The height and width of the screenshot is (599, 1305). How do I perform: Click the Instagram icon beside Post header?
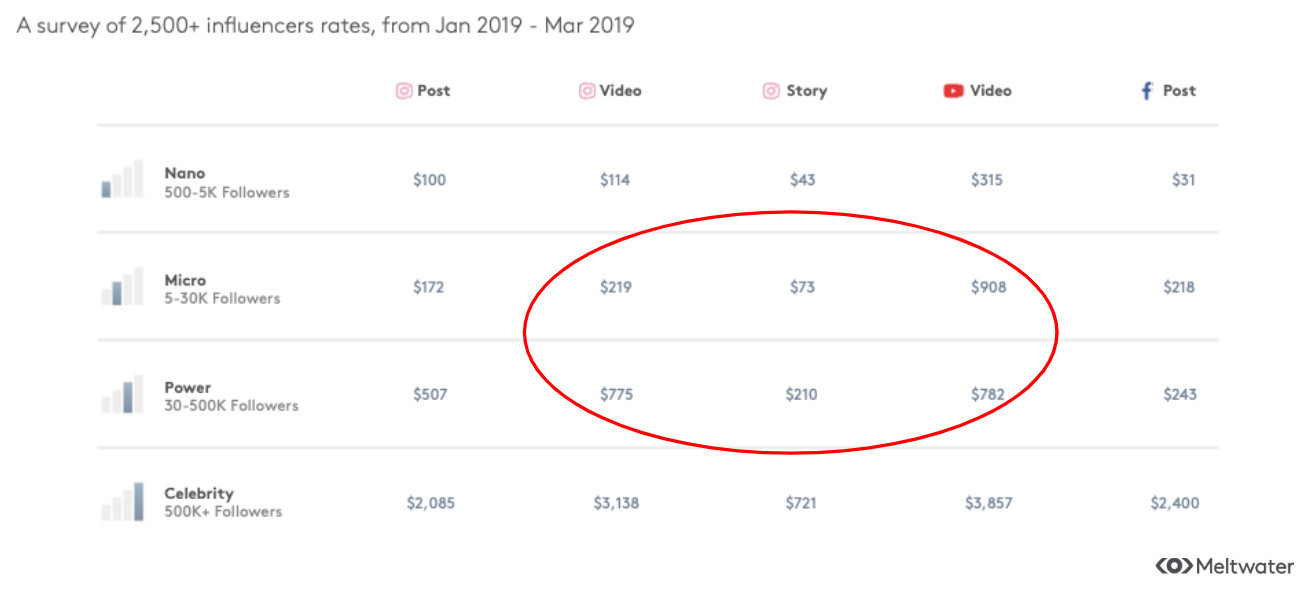pyautogui.click(x=404, y=91)
